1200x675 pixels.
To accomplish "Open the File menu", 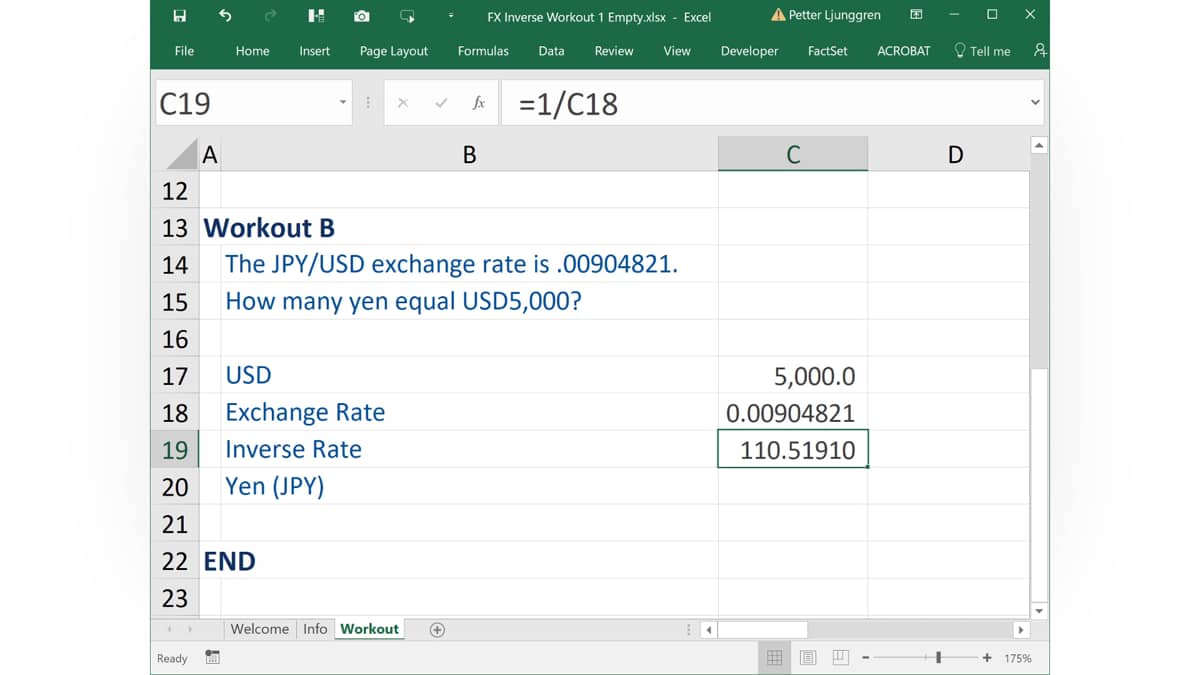I will point(184,51).
